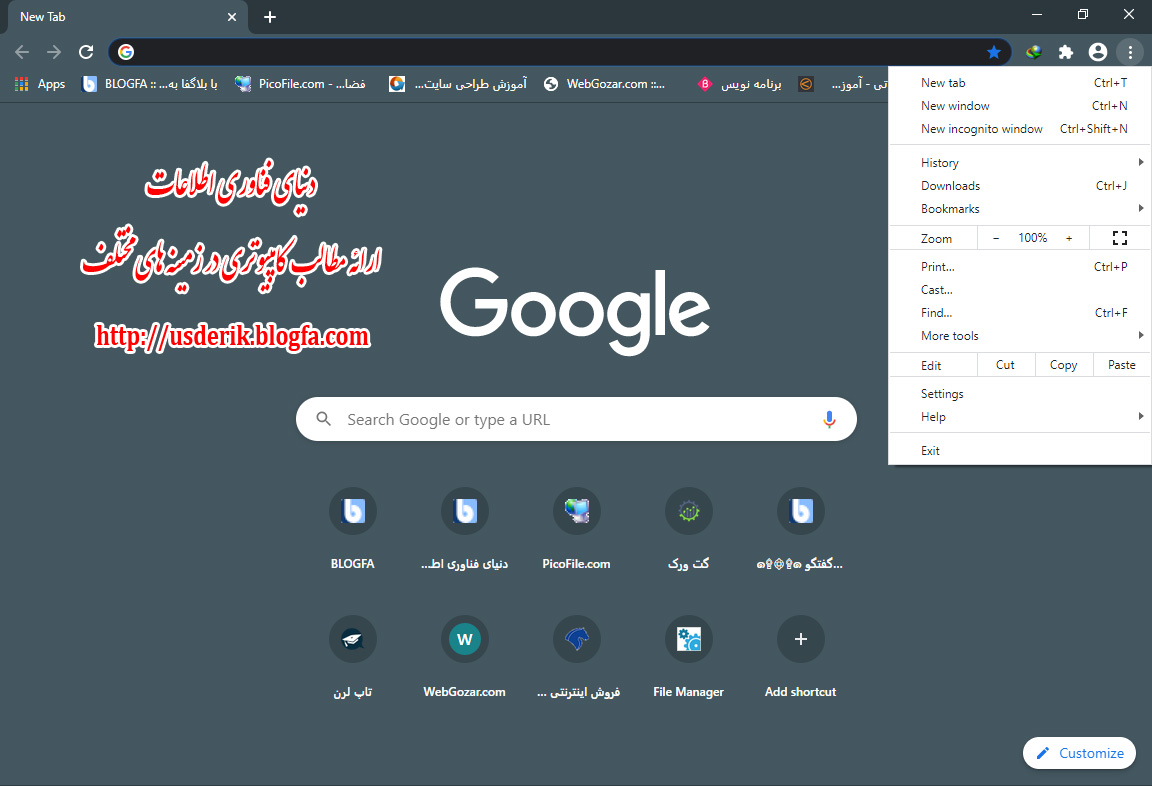Screen dimensions: 1152x786
Task: Select Settings from the Chrome menu
Action: tap(942, 393)
